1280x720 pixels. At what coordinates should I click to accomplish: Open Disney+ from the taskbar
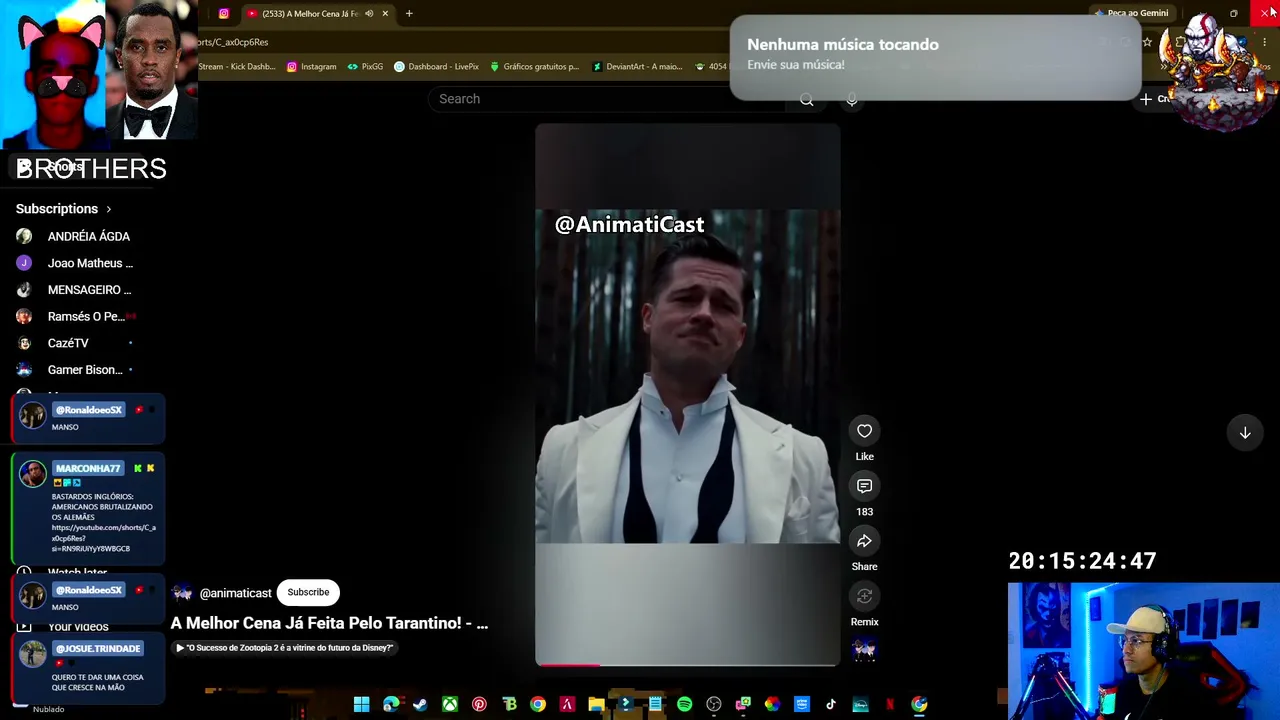click(860, 705)
